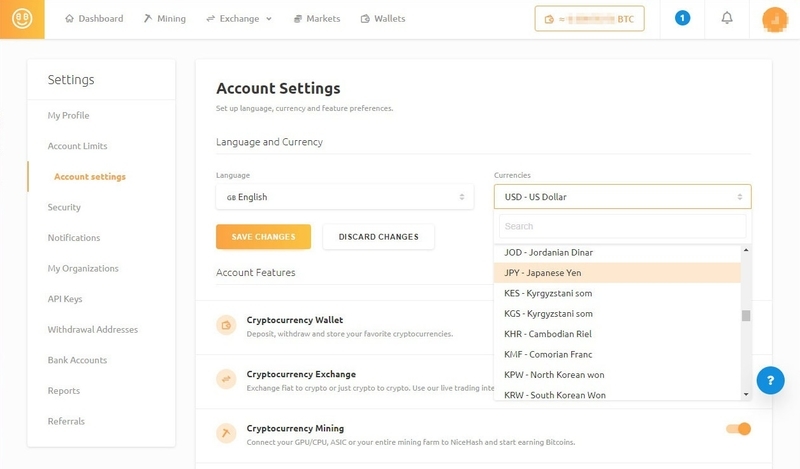This screenshot has width=800, height=469.
Task: Click the currency list scroll up arrow
Action: coord(746,250)
